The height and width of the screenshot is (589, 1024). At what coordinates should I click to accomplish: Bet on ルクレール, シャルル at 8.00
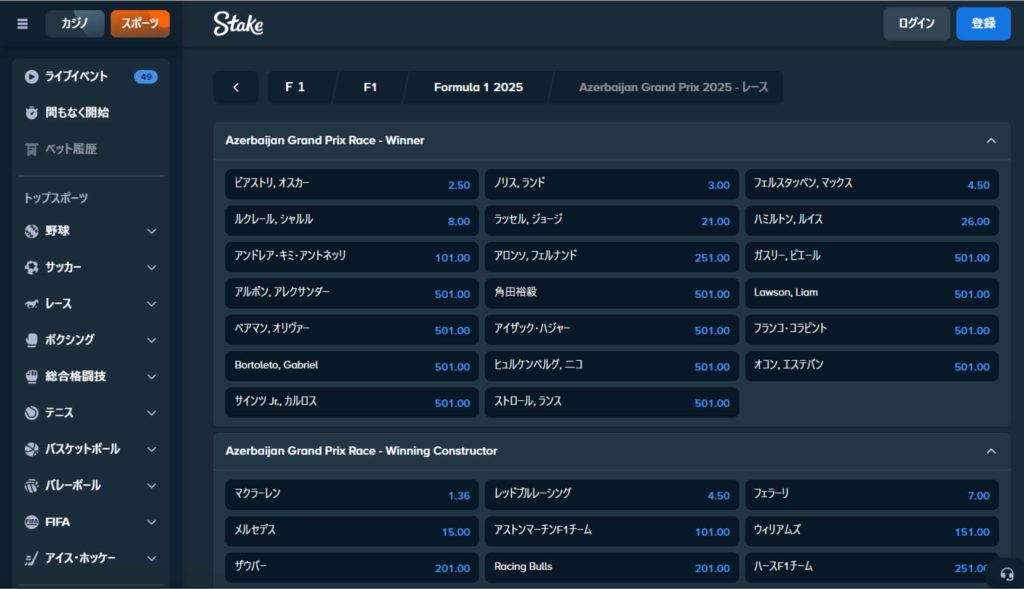[351, 221]
